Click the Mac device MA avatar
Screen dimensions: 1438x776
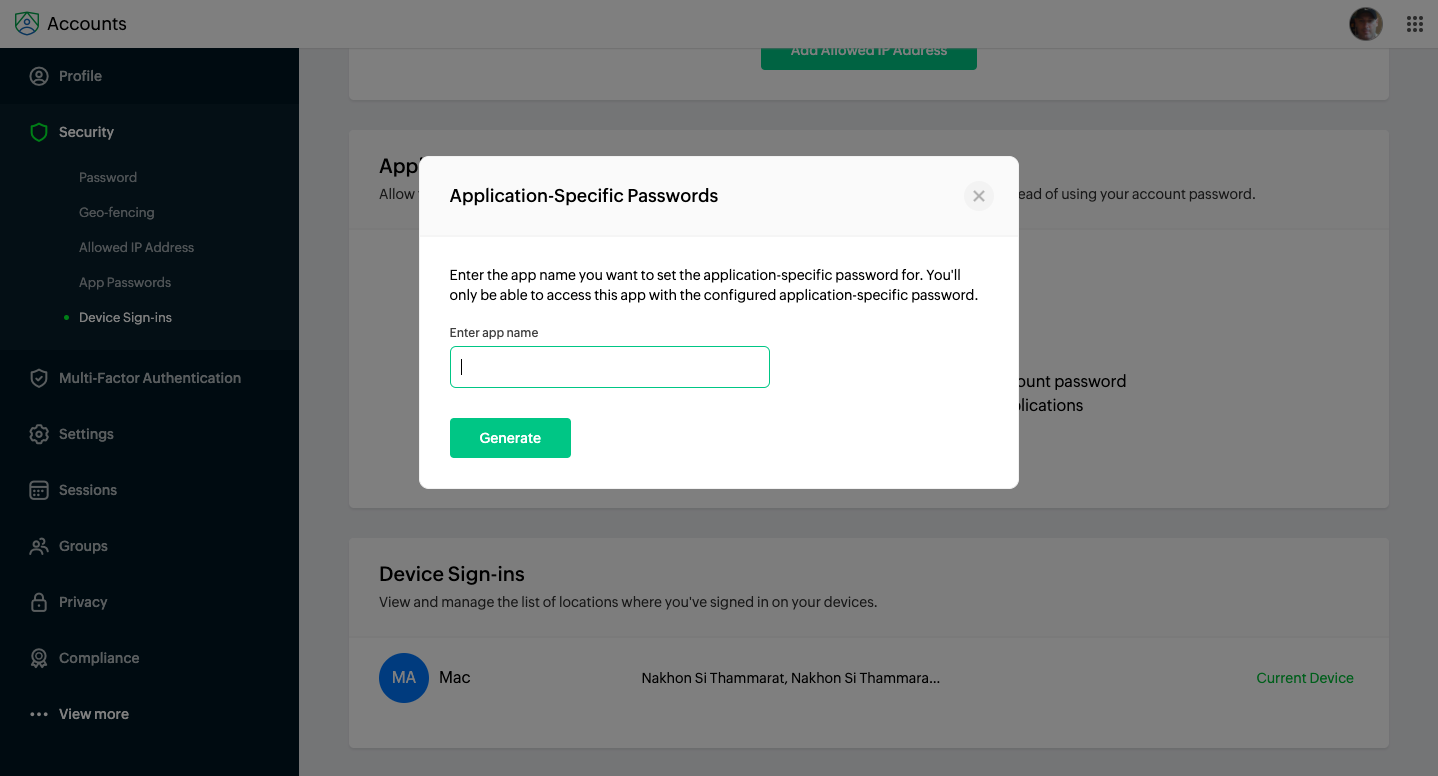(404, 678)
